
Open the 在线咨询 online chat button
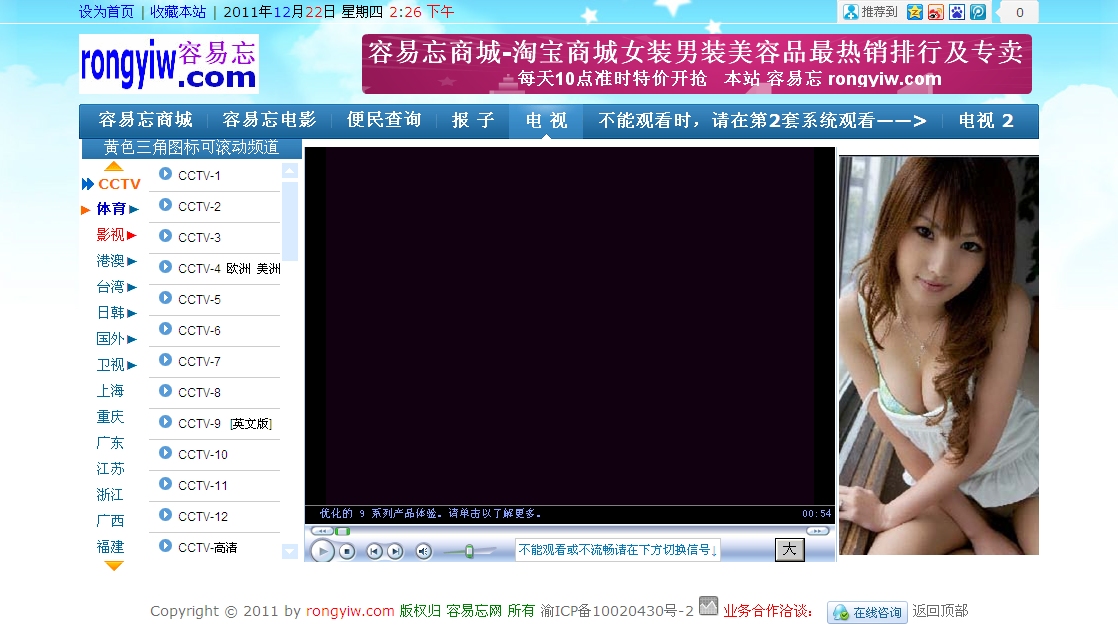click(867, 612)
